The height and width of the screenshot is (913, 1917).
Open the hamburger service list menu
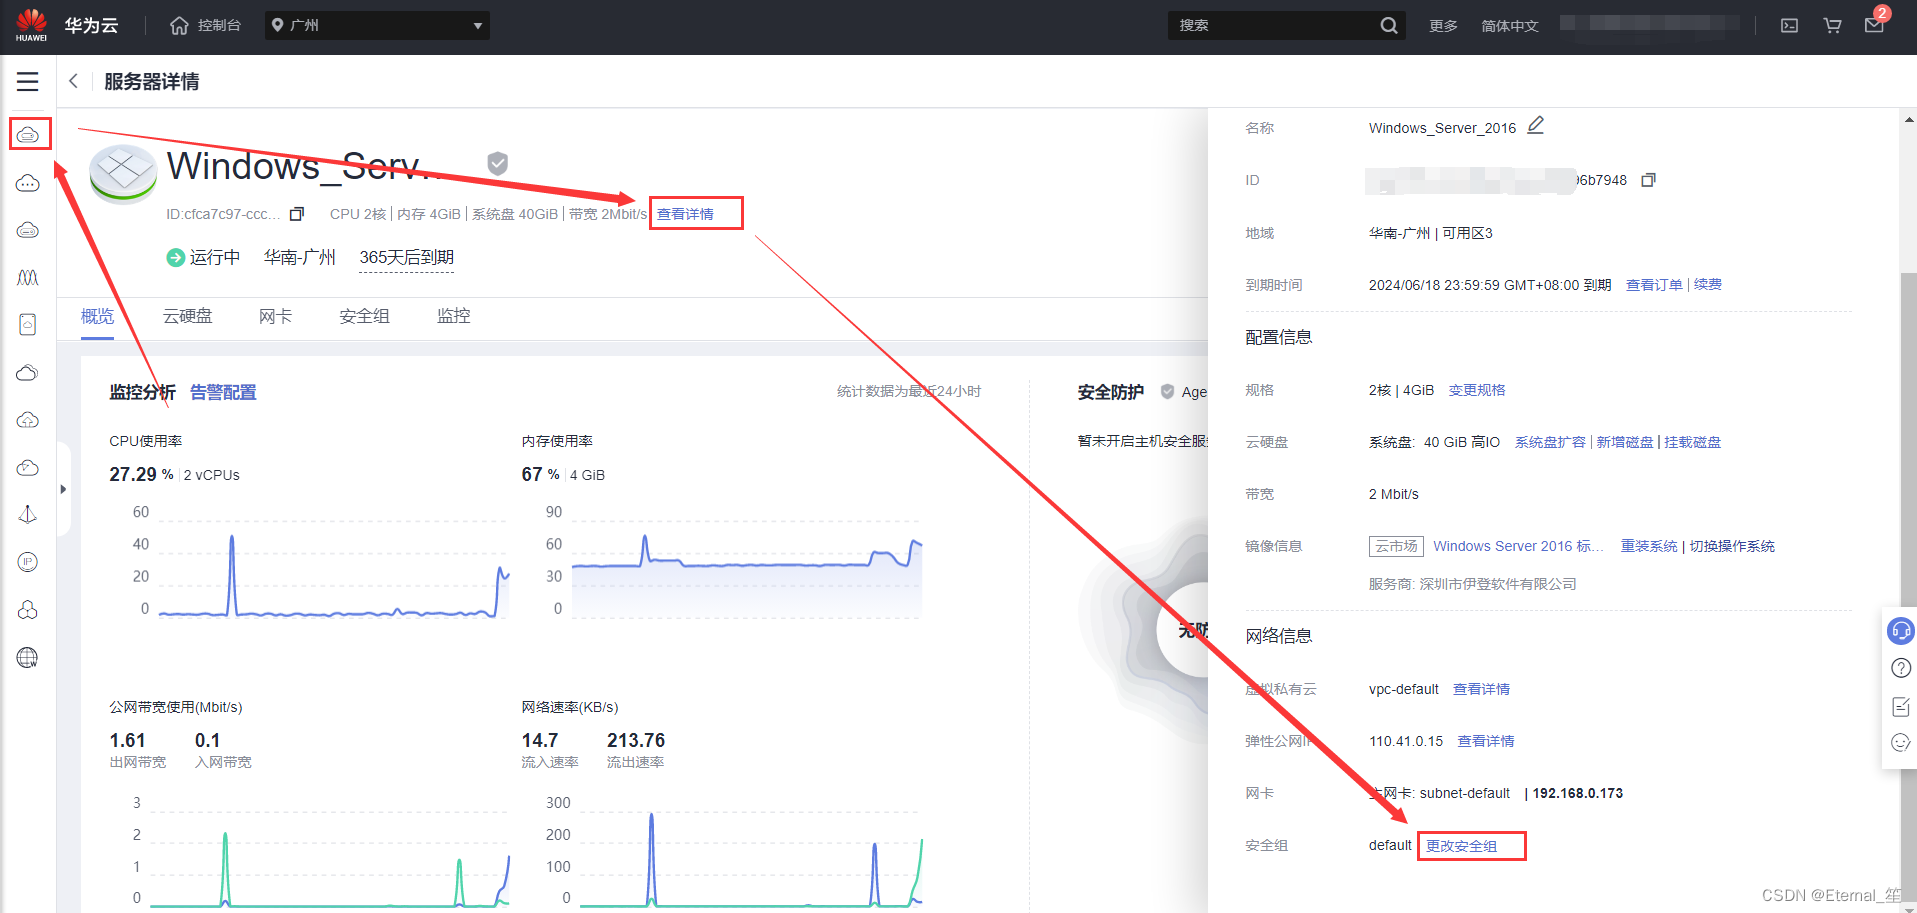click(x=28, y=82)
